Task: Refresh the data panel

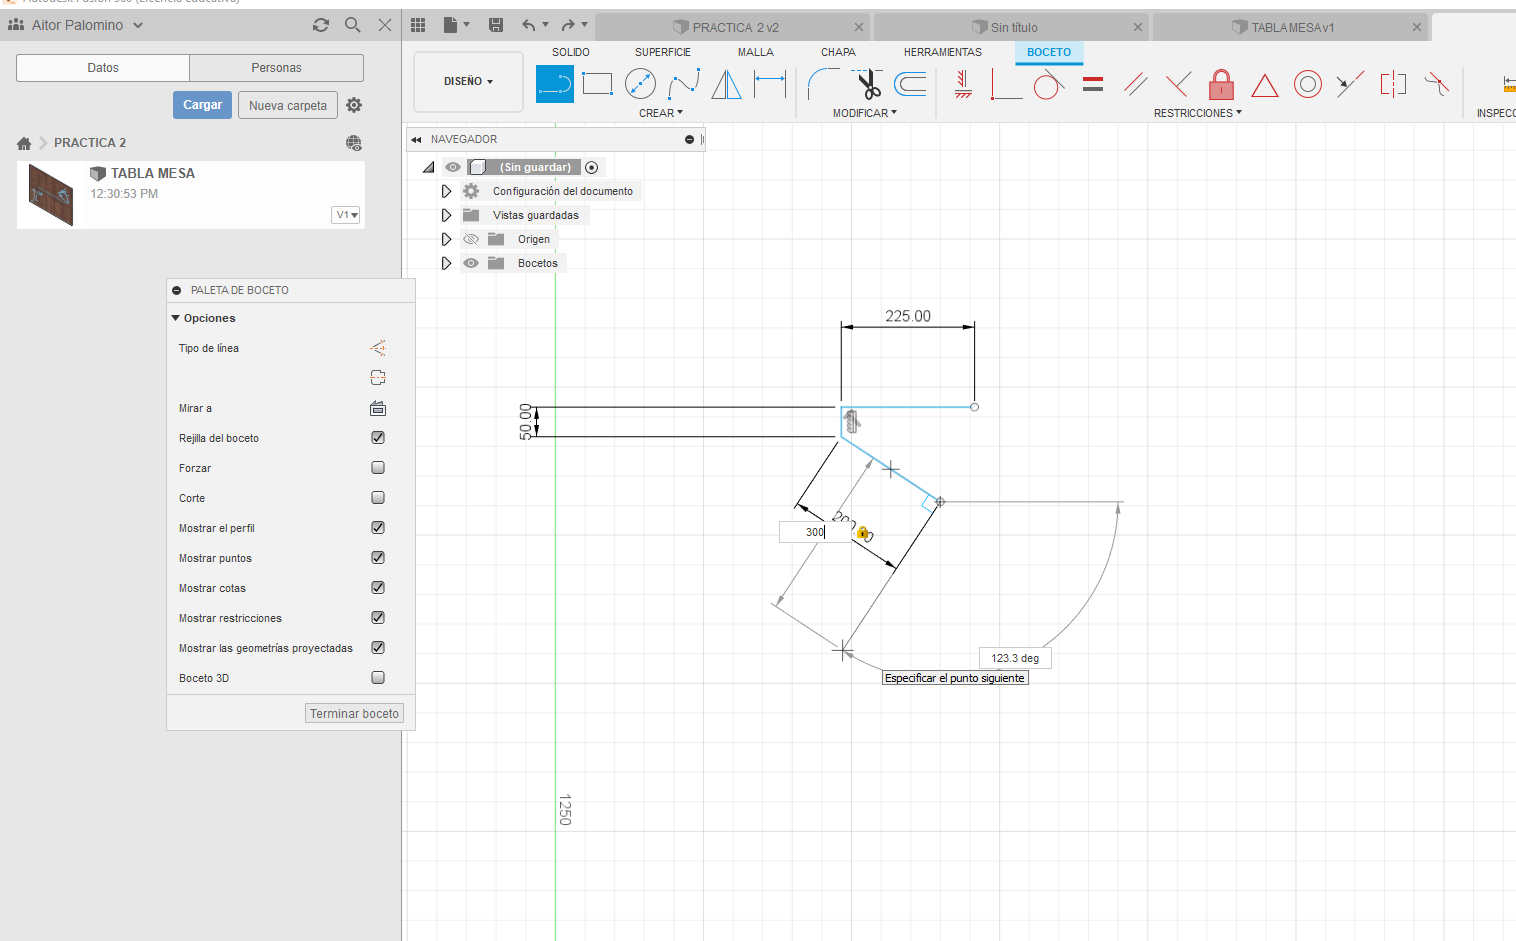Action: click(320, 25)
